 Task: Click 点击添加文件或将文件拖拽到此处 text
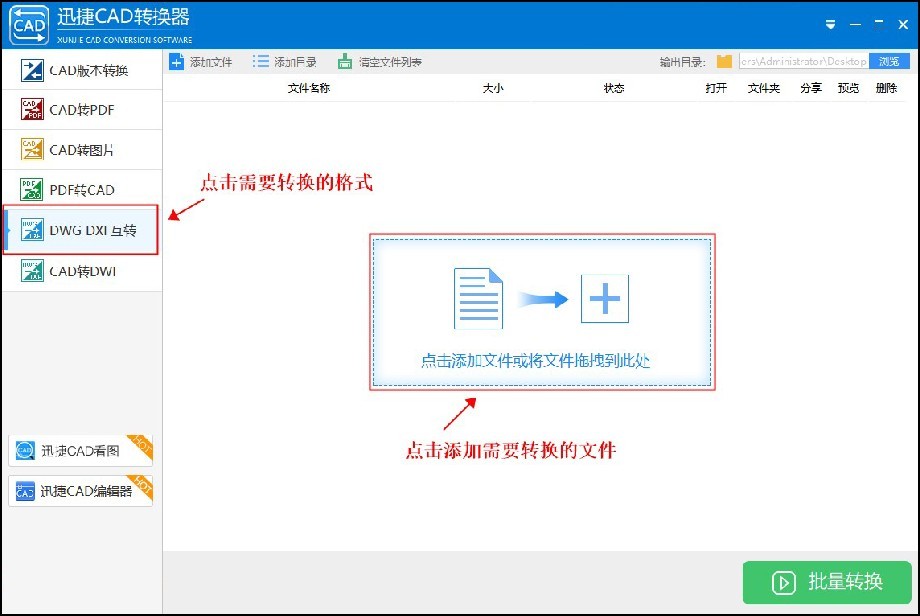[x=535, y=360]
